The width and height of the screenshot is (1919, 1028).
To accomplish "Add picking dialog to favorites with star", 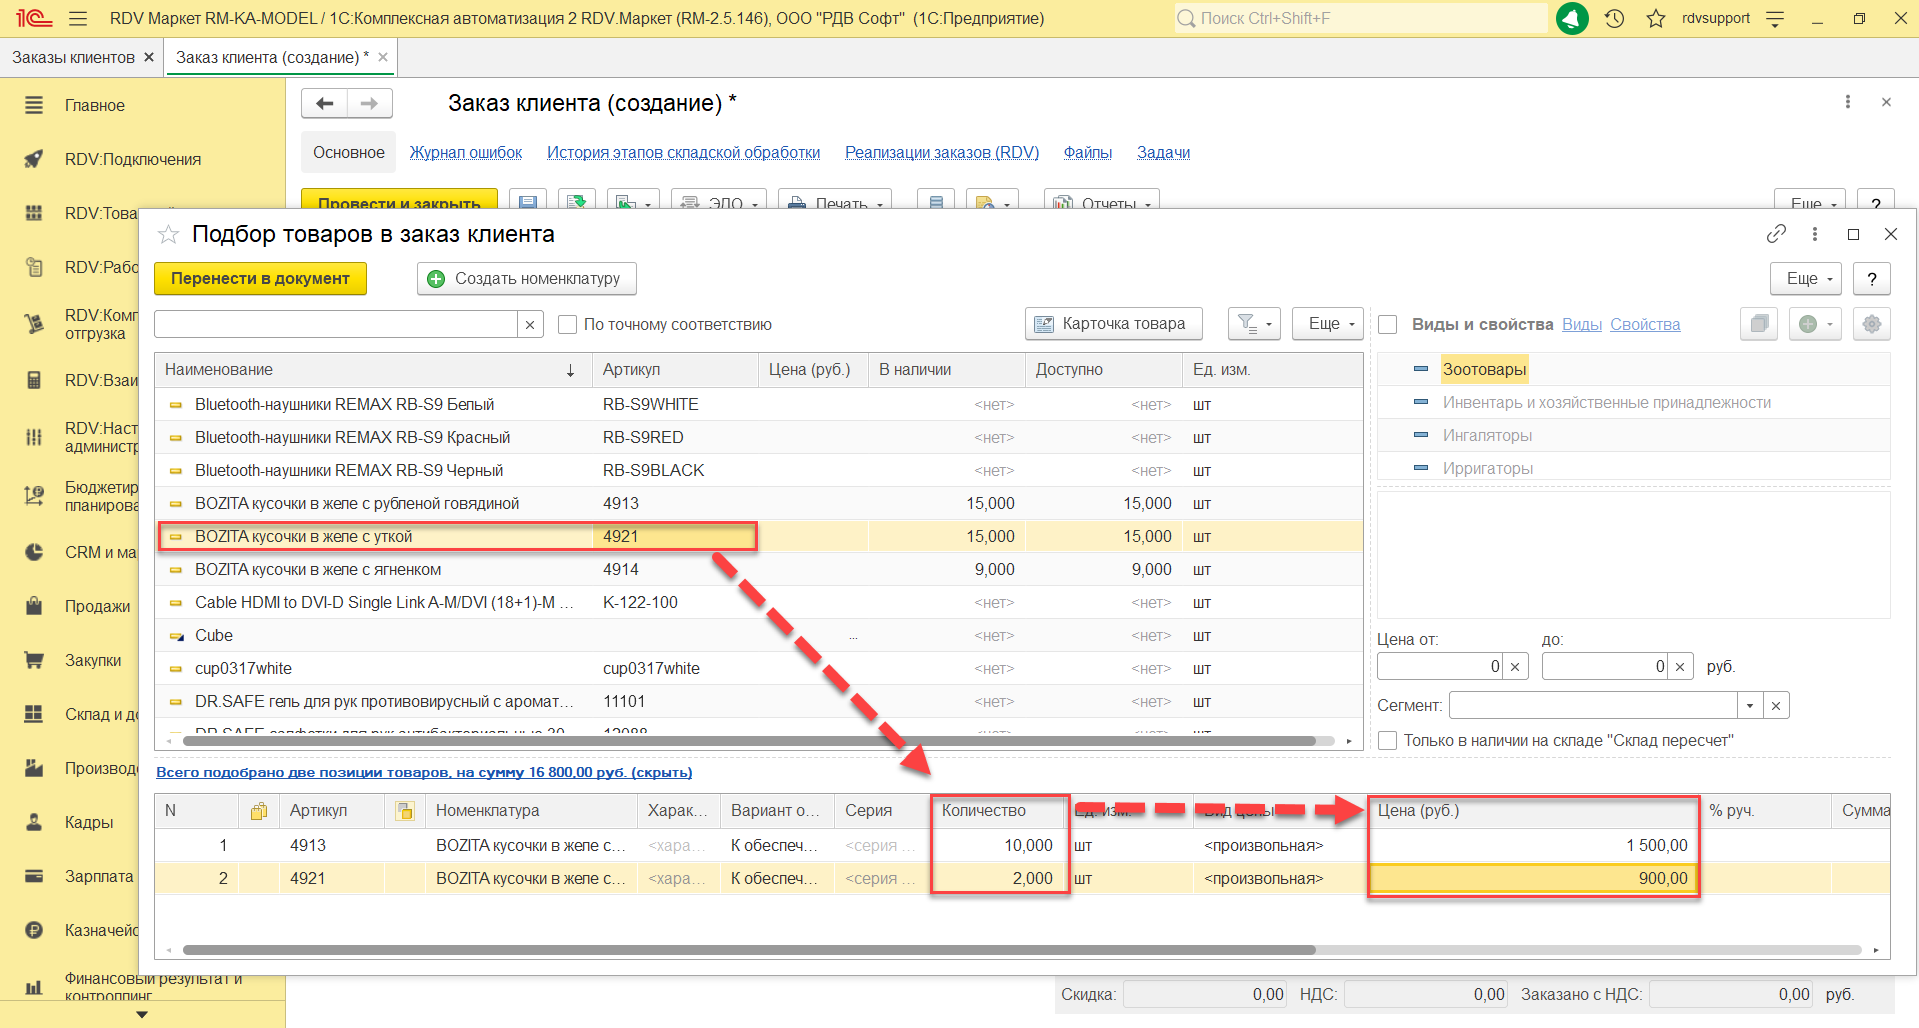I will pos(168,234).
